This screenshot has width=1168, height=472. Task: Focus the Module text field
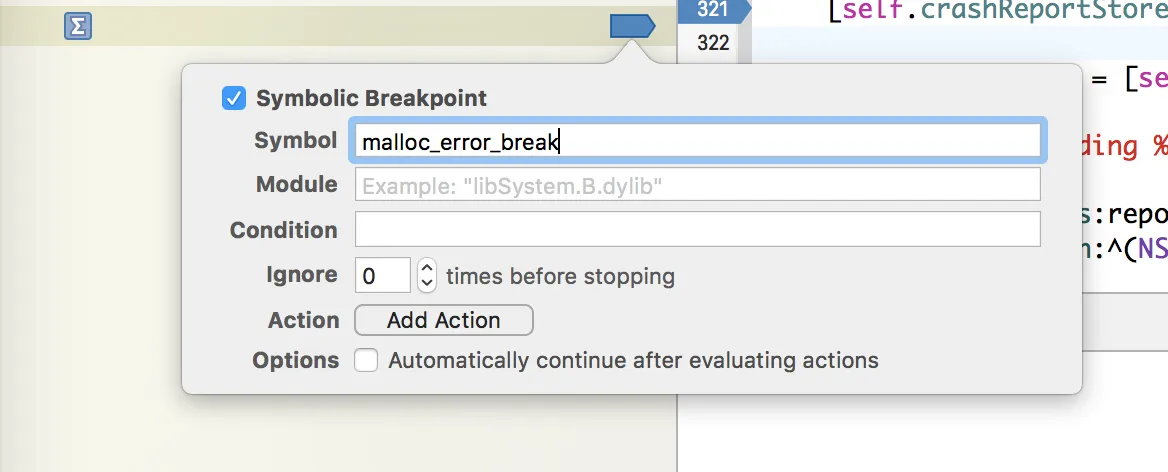[x=697, y=185]
